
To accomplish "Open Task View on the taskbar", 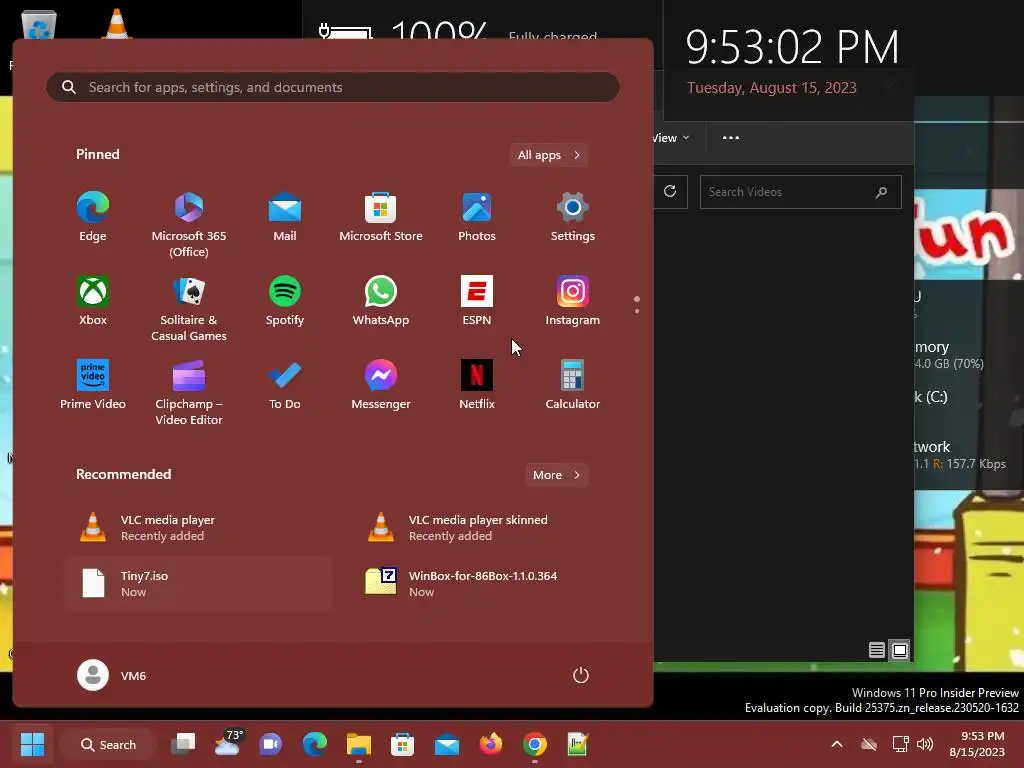I will [x=184, y=744].
